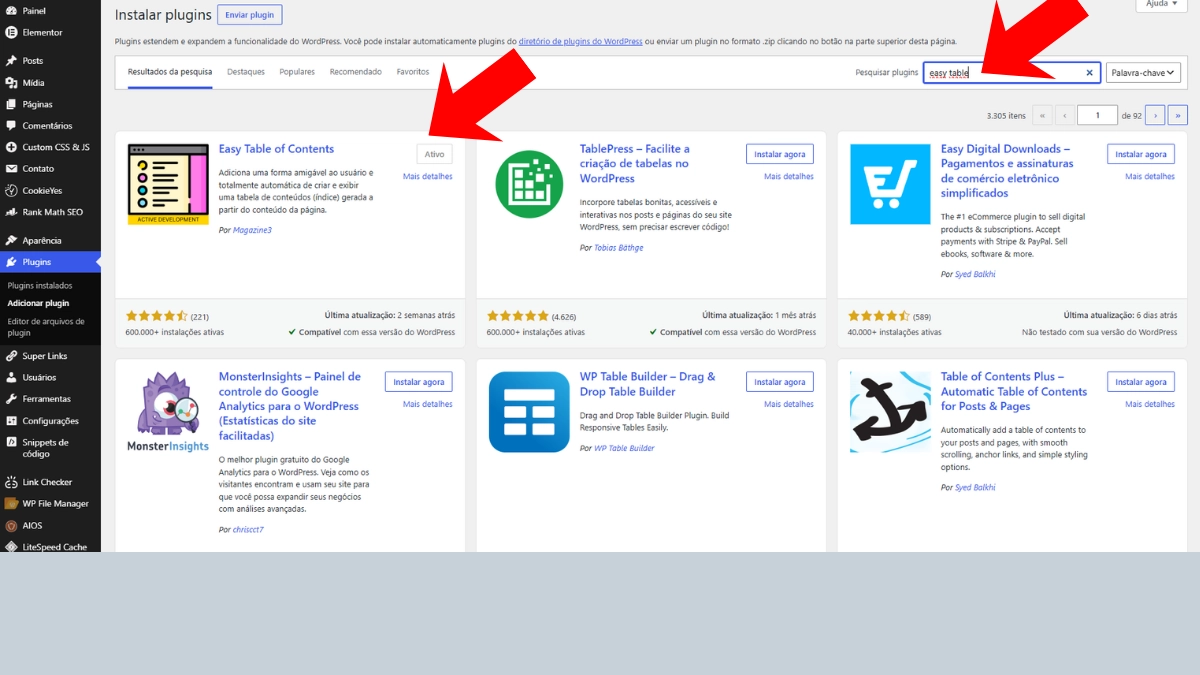Clear the plugin search field X
This screenshot has width=1200, height=675.
[1089, 73]
